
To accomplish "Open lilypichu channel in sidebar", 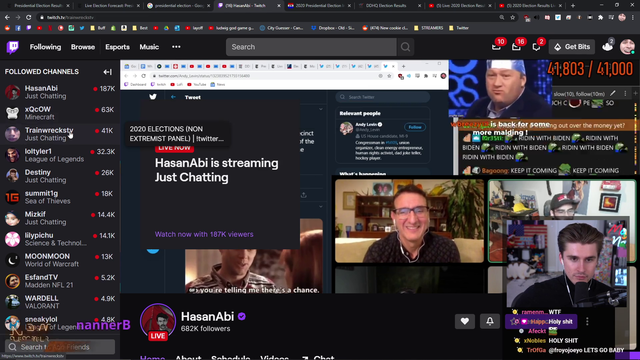I will pos(60,239).
